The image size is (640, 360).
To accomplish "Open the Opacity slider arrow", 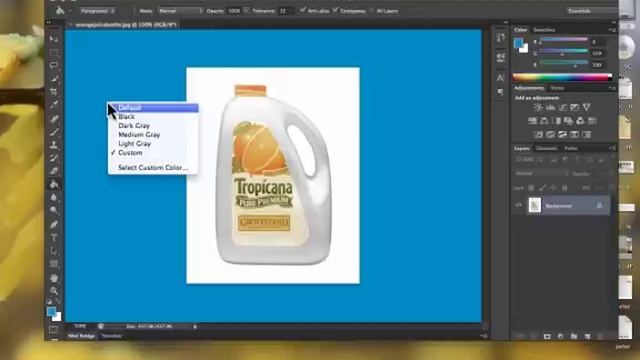I will tap(246, 11).
